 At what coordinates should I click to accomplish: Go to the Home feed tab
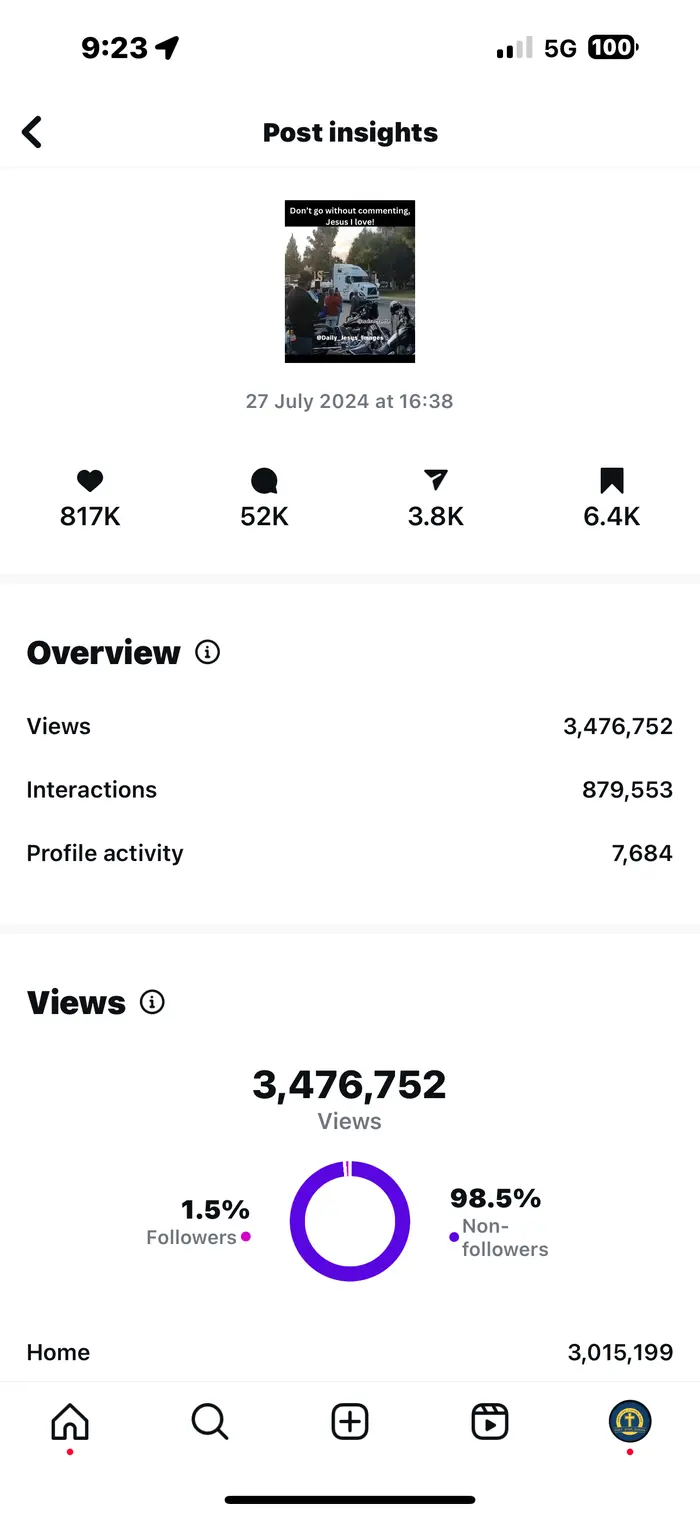[70, 1421]
